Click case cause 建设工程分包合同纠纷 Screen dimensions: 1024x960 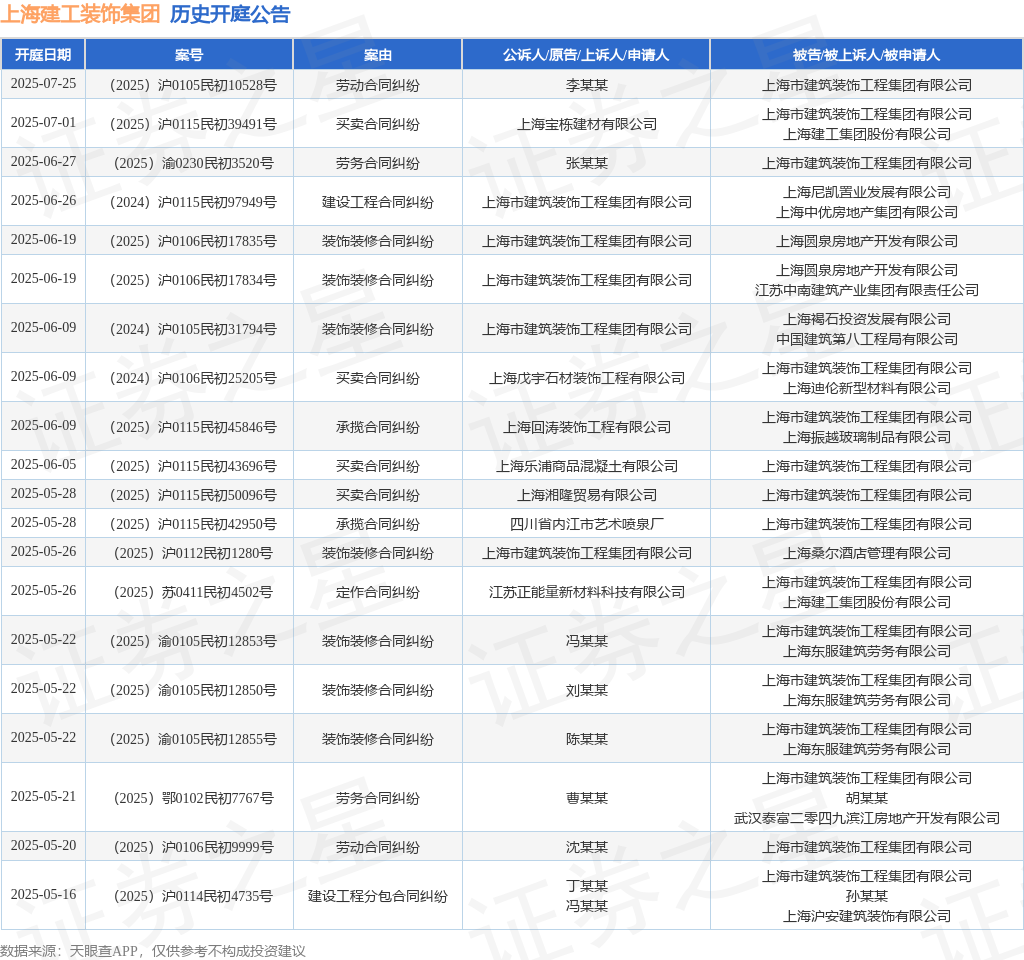click(x=377, y=896)
